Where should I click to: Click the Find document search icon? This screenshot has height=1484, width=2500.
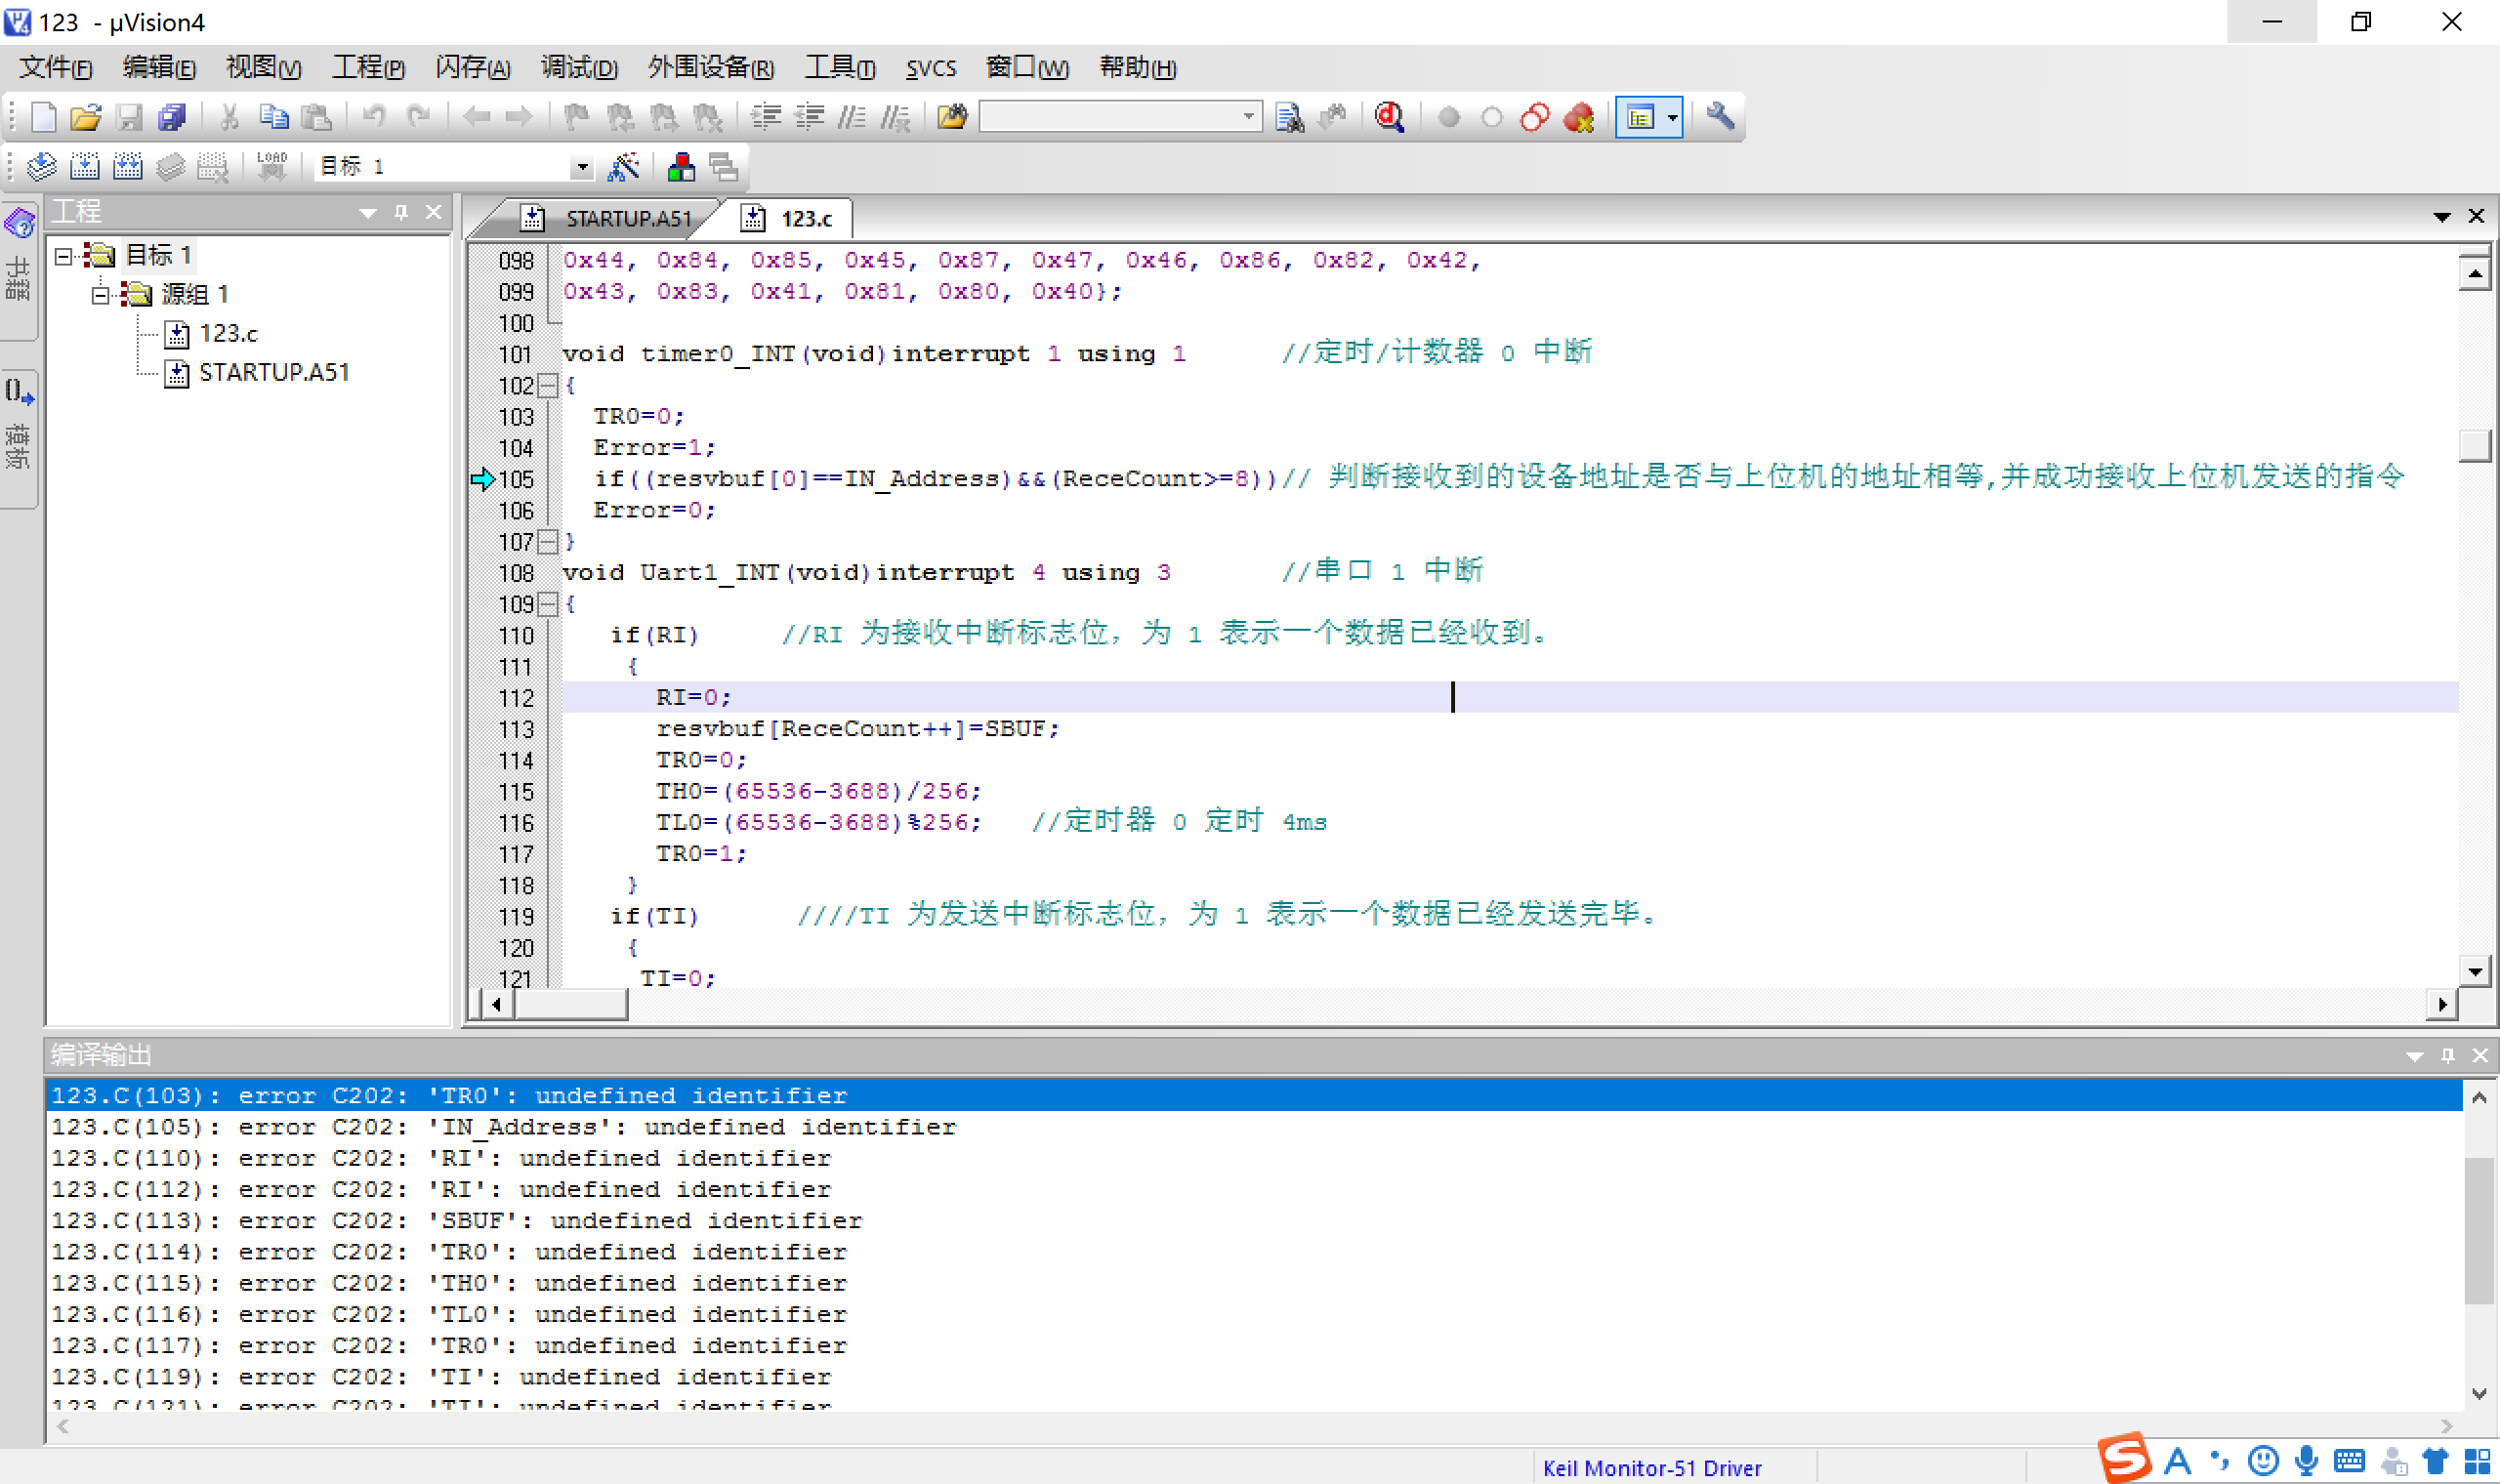click(x=1290, y=117)
